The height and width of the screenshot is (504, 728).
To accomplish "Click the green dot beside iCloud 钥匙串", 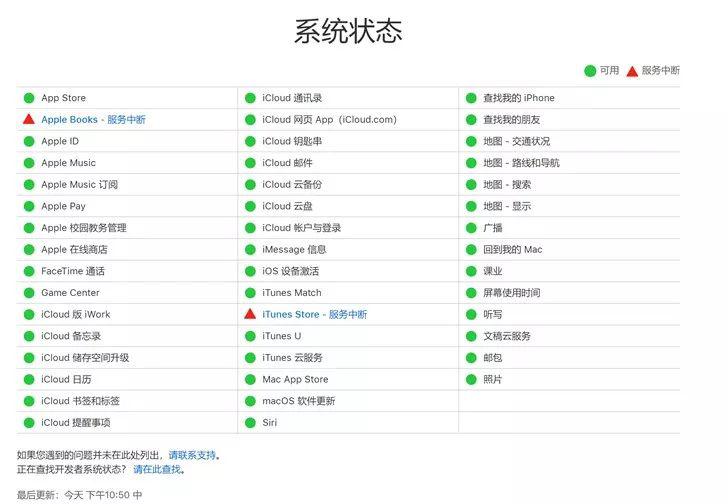I will coord(250,141).
